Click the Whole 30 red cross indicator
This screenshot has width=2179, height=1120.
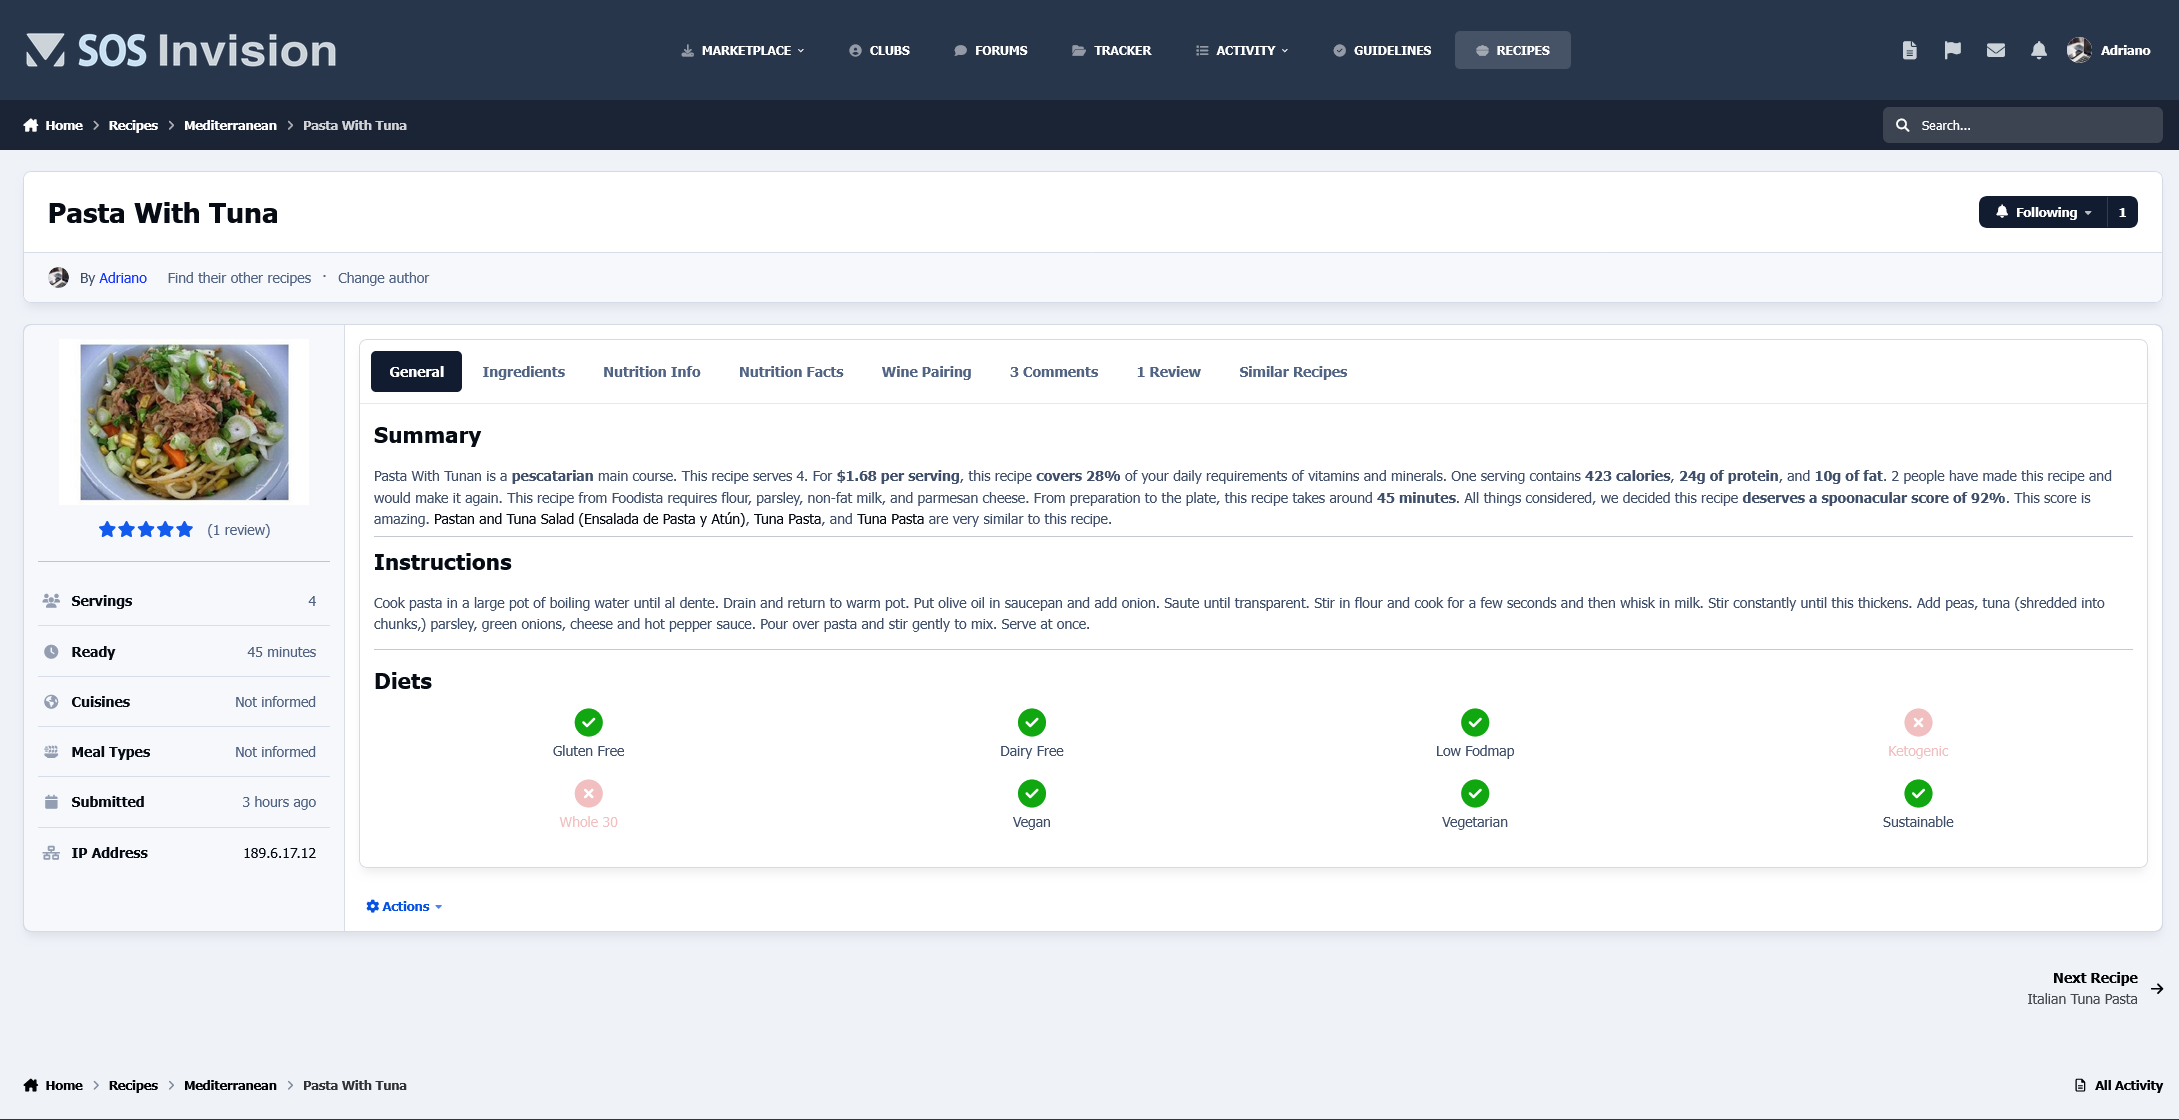[588, 793]
